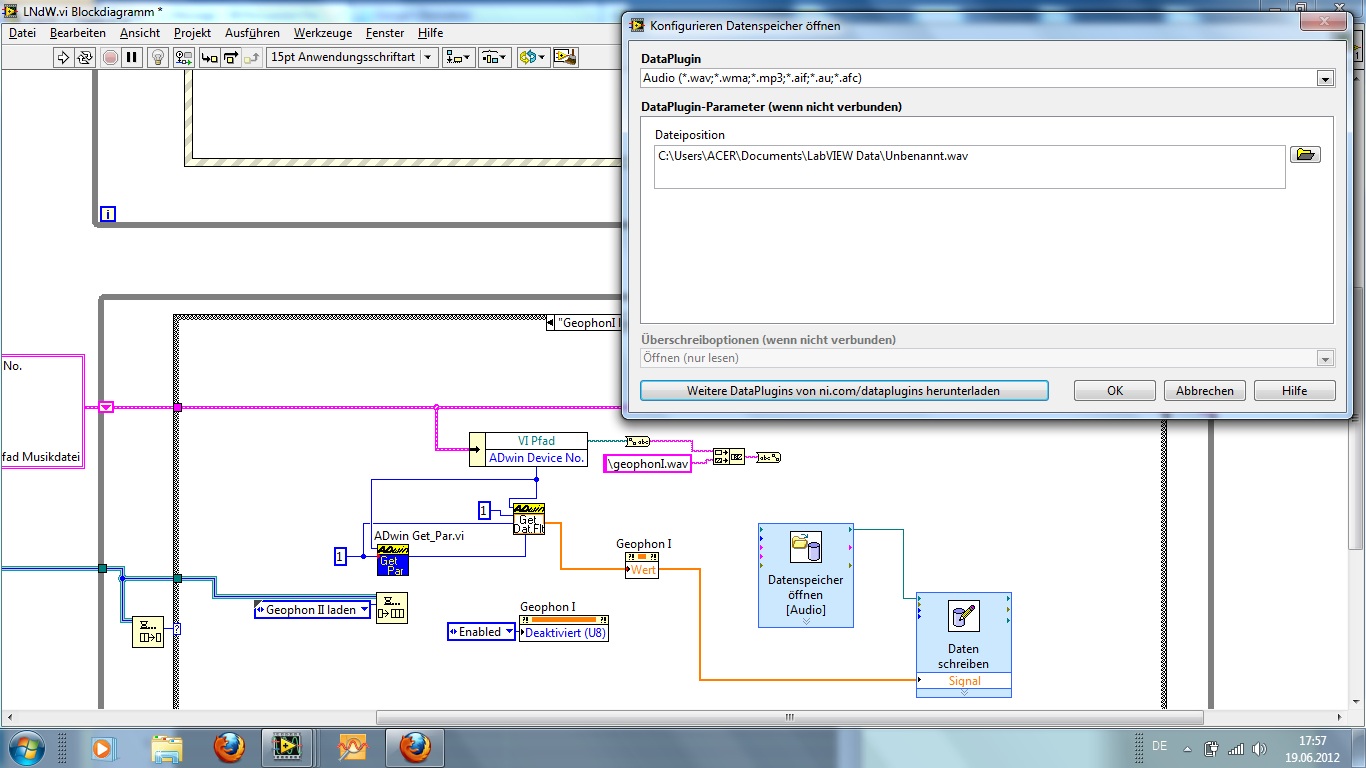Screen dimensions: 1366x768
Task: Click the loop iteration terminal i
Action: click(108, 214)
